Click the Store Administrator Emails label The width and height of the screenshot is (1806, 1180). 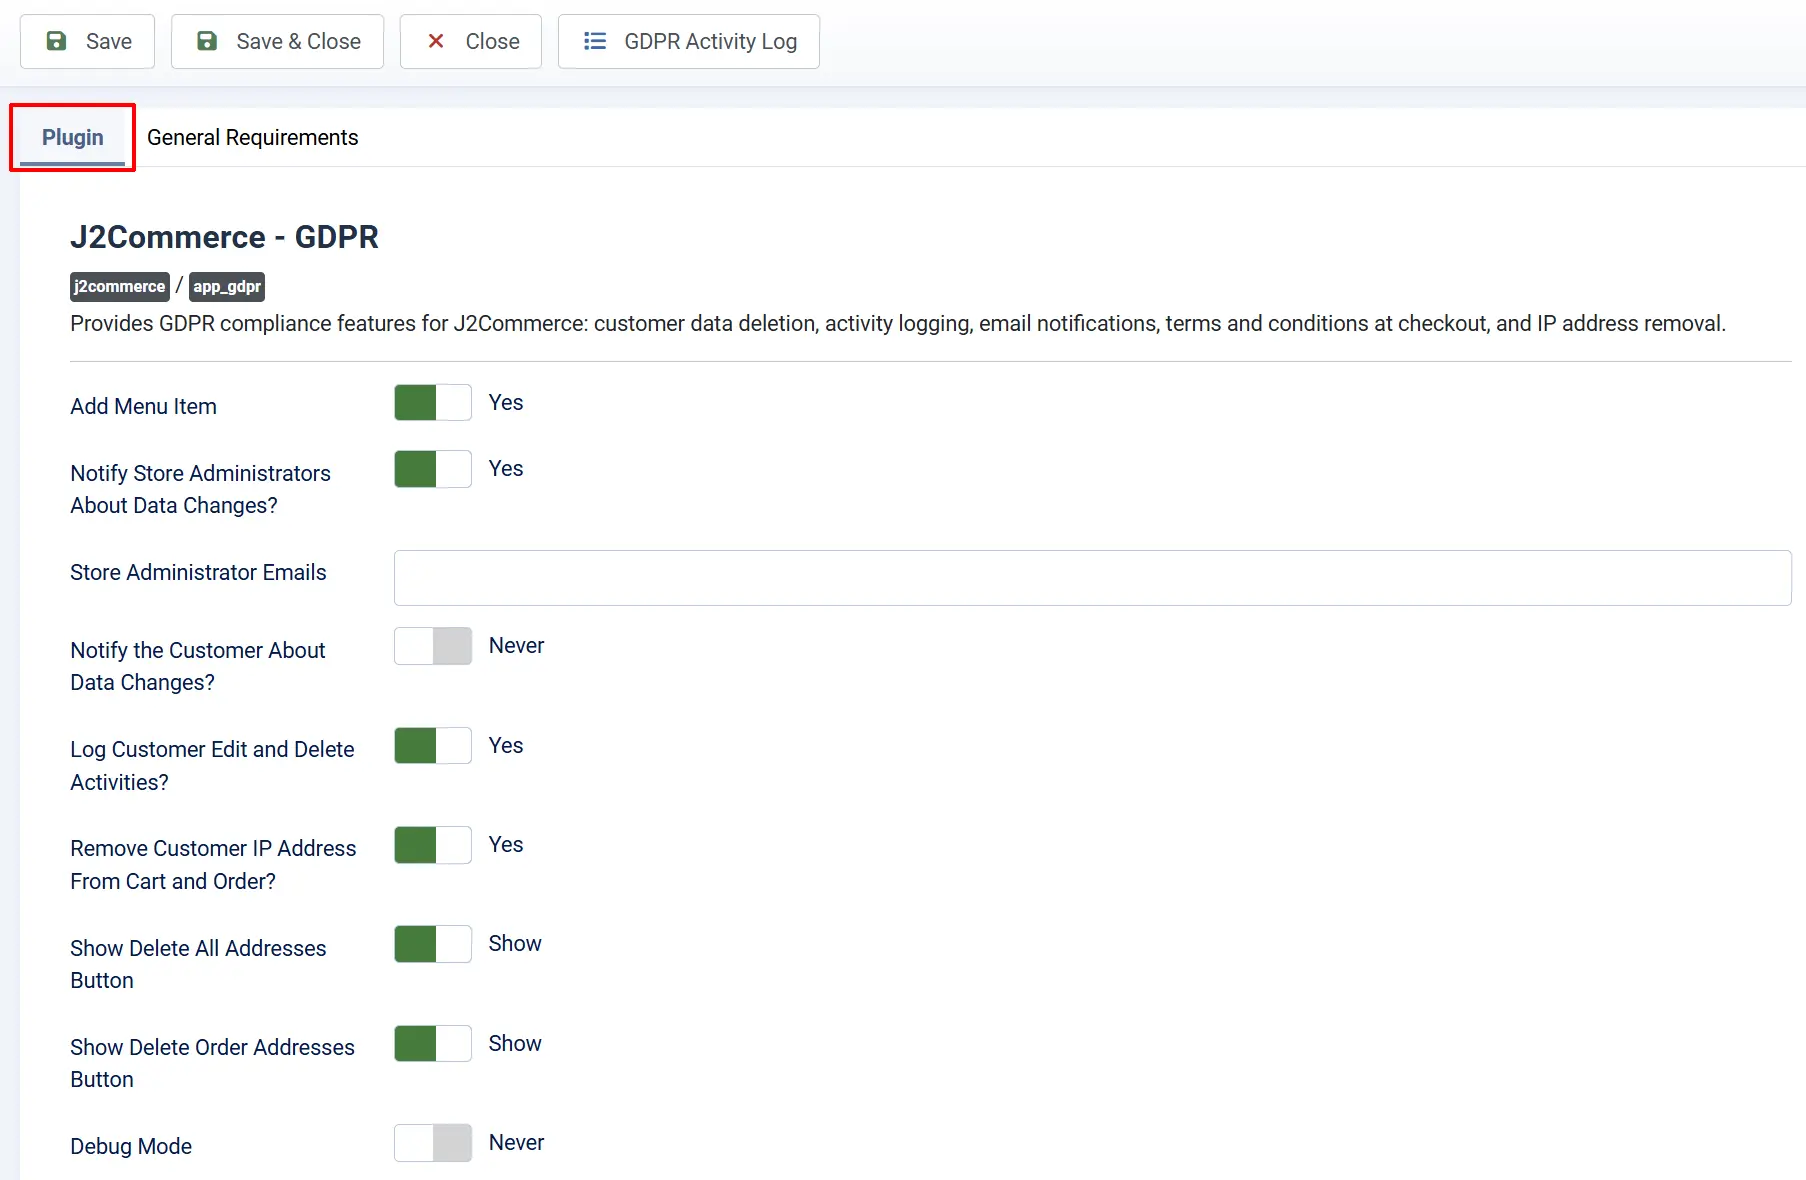coord(198,573)
